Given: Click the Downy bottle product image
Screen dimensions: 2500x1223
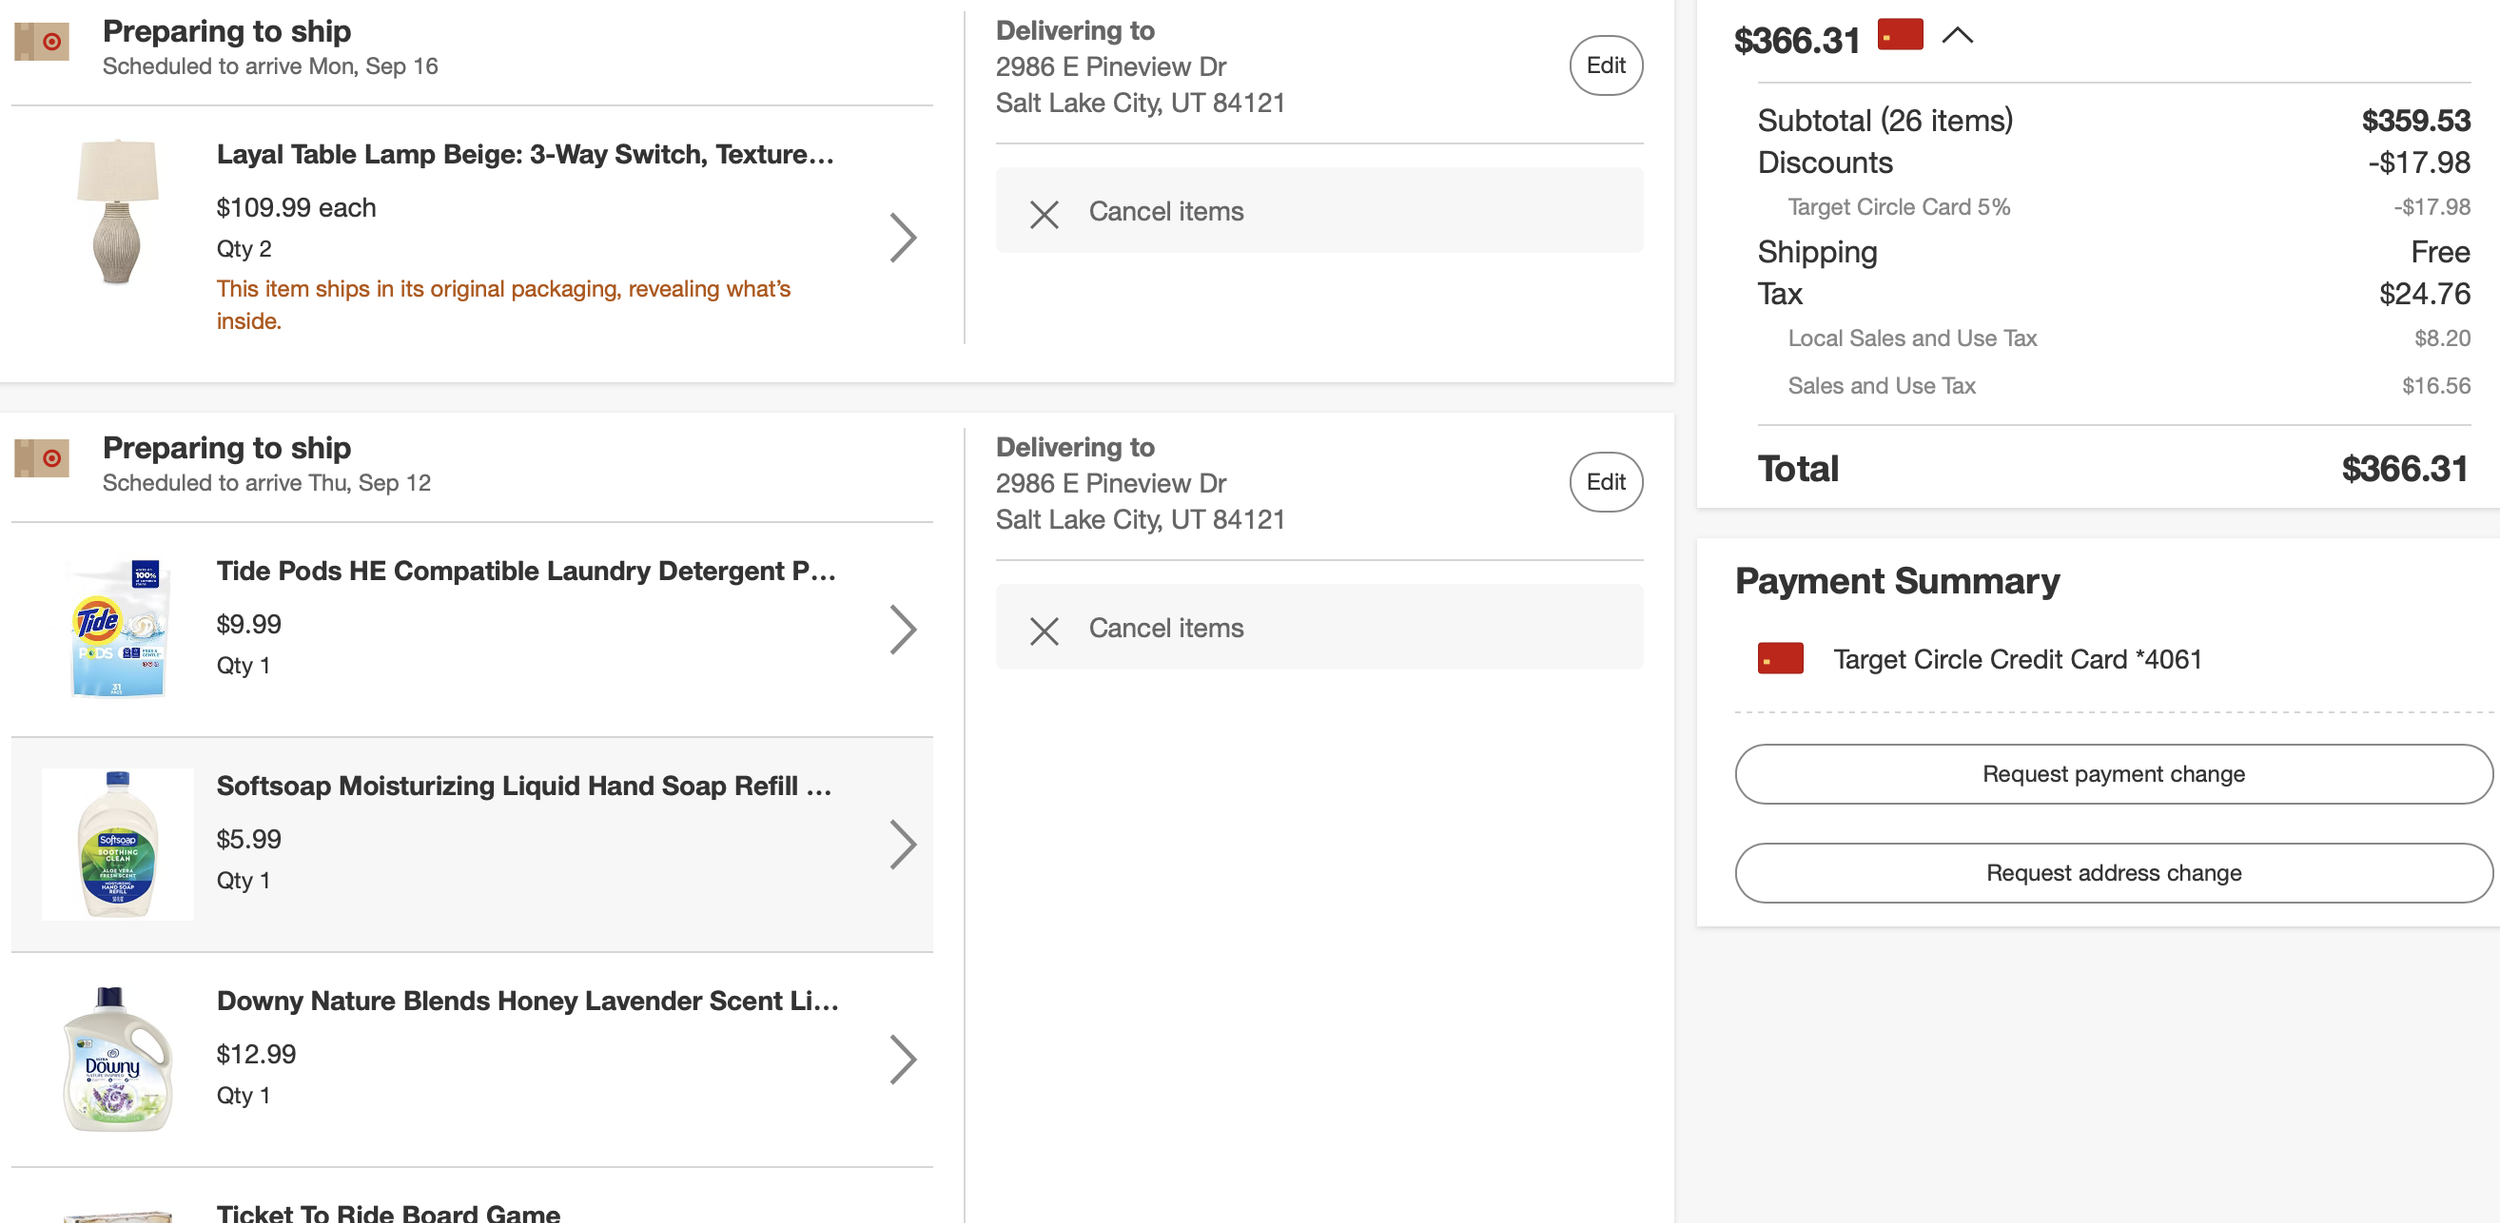Looking at the screenshot, I should pyautogui.click(x=118, y=1059).
